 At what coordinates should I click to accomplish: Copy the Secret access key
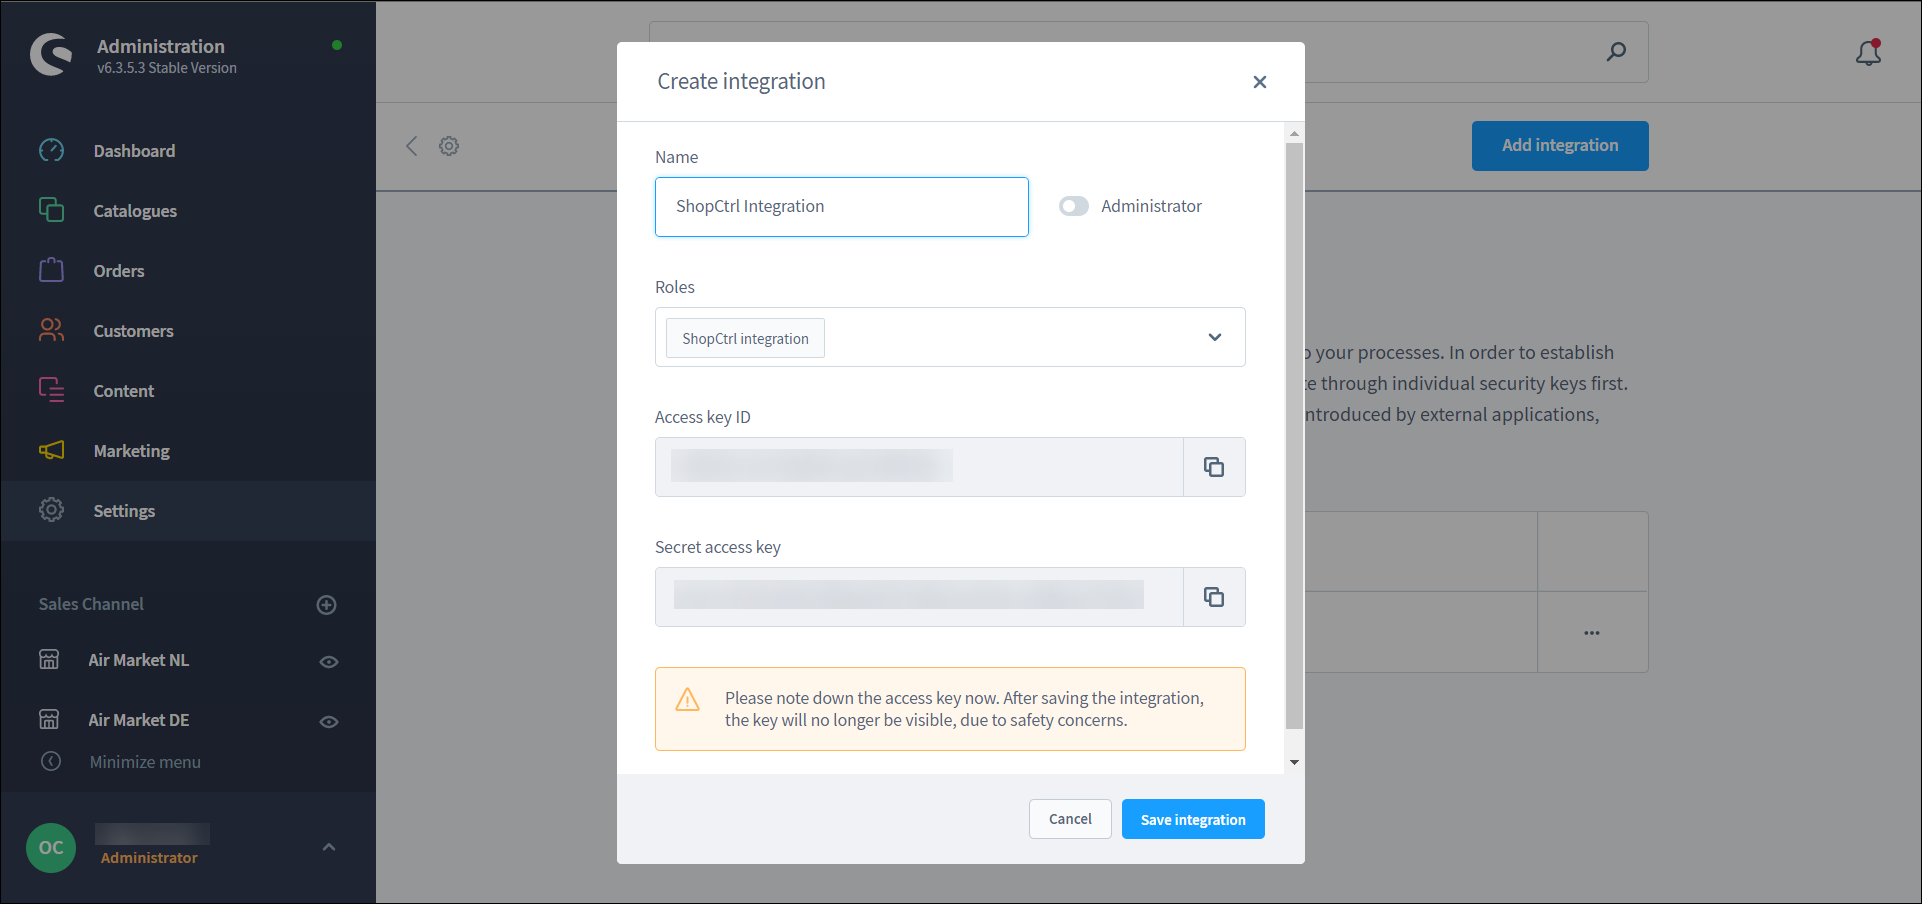pyautogui.click(x=1214, y=597)
